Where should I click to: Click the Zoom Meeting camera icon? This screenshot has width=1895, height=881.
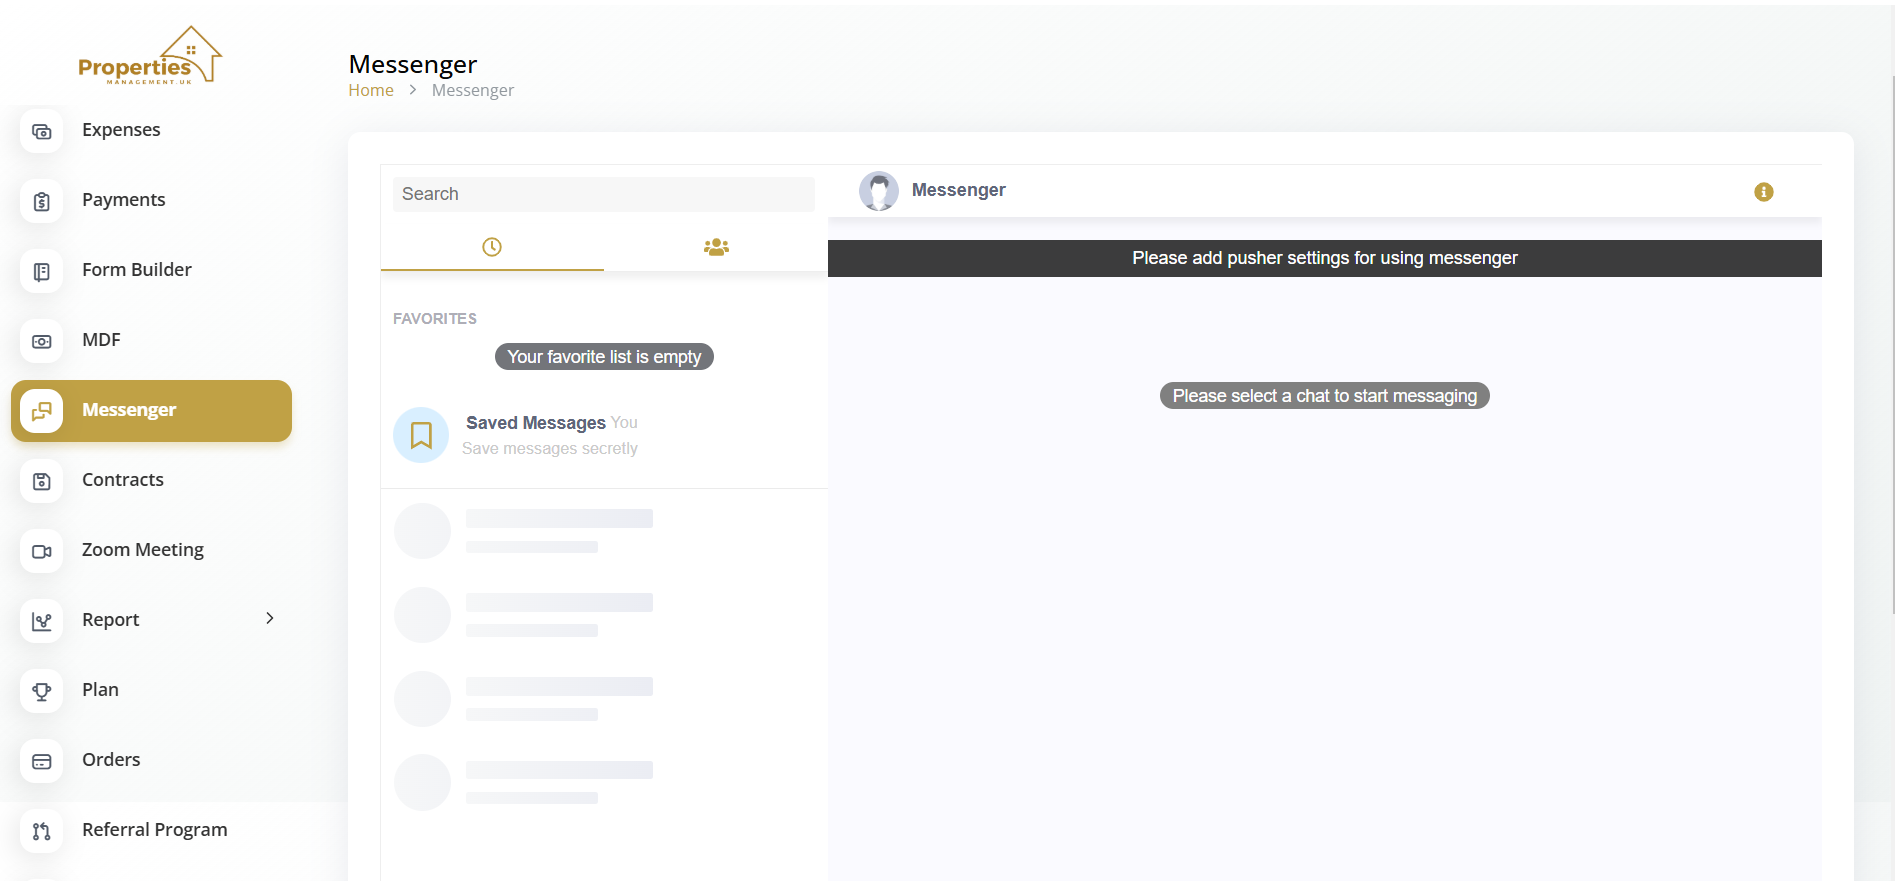pos(41,551)
